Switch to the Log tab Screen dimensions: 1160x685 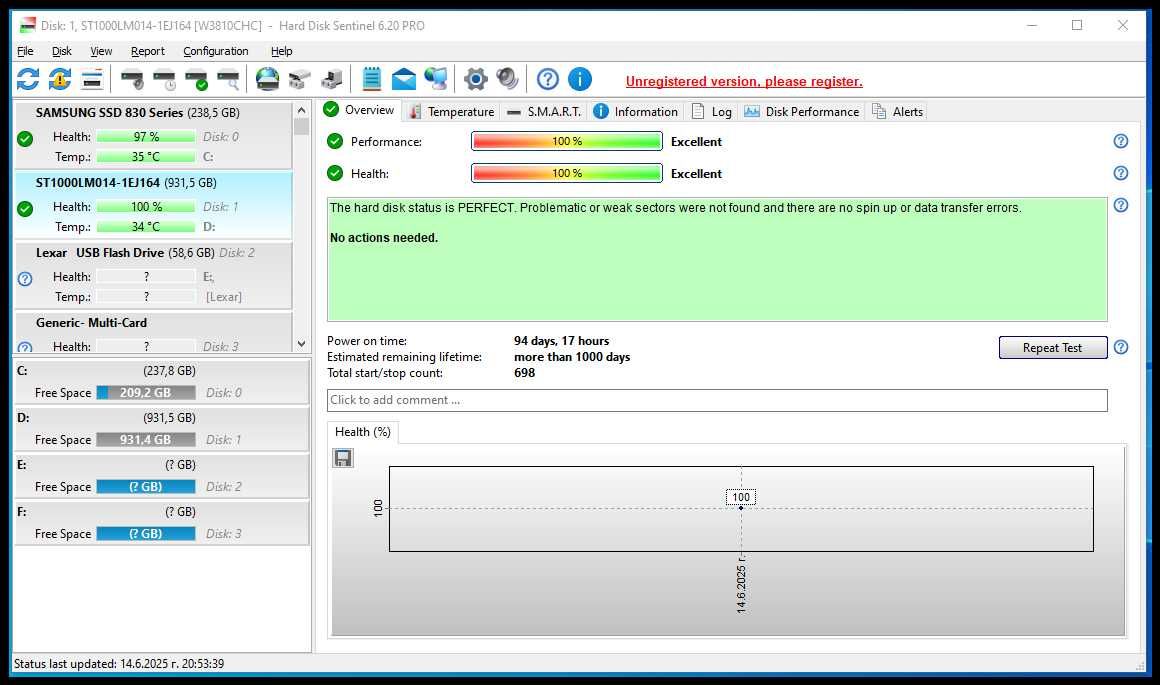click(712, 112)
